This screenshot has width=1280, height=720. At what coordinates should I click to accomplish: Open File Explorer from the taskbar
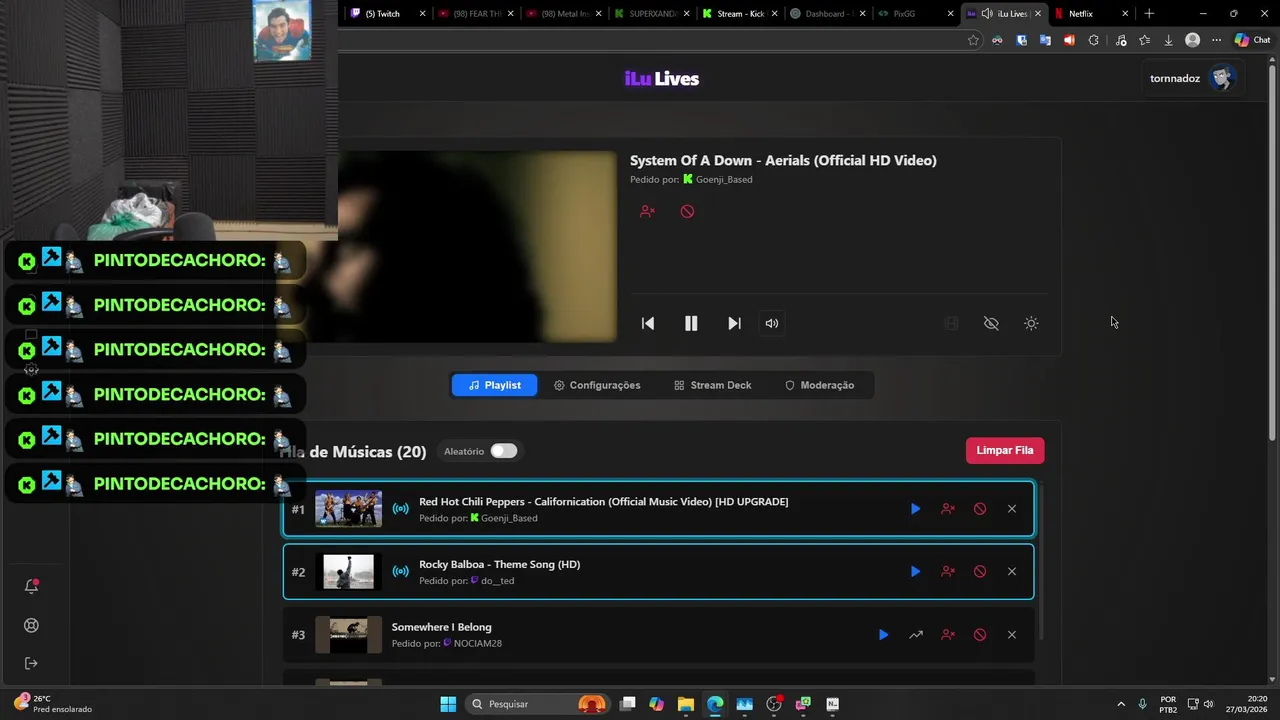685,704
